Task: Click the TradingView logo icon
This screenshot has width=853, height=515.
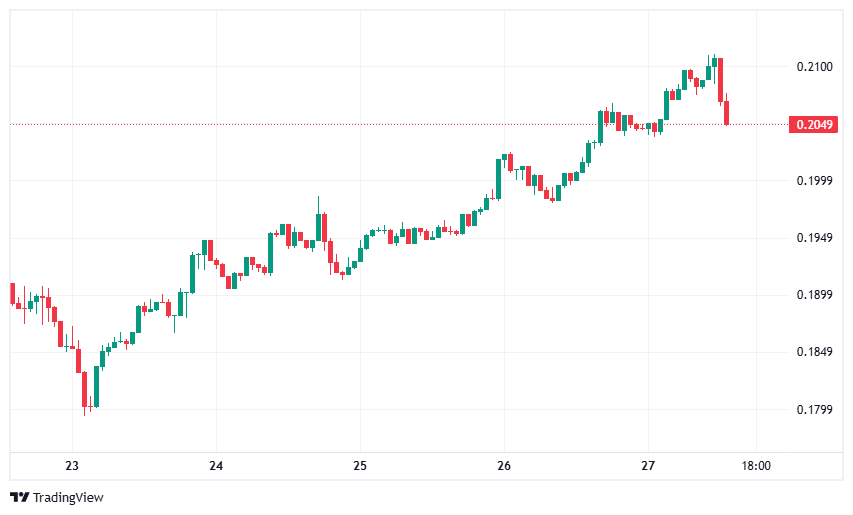Action: 19,497
